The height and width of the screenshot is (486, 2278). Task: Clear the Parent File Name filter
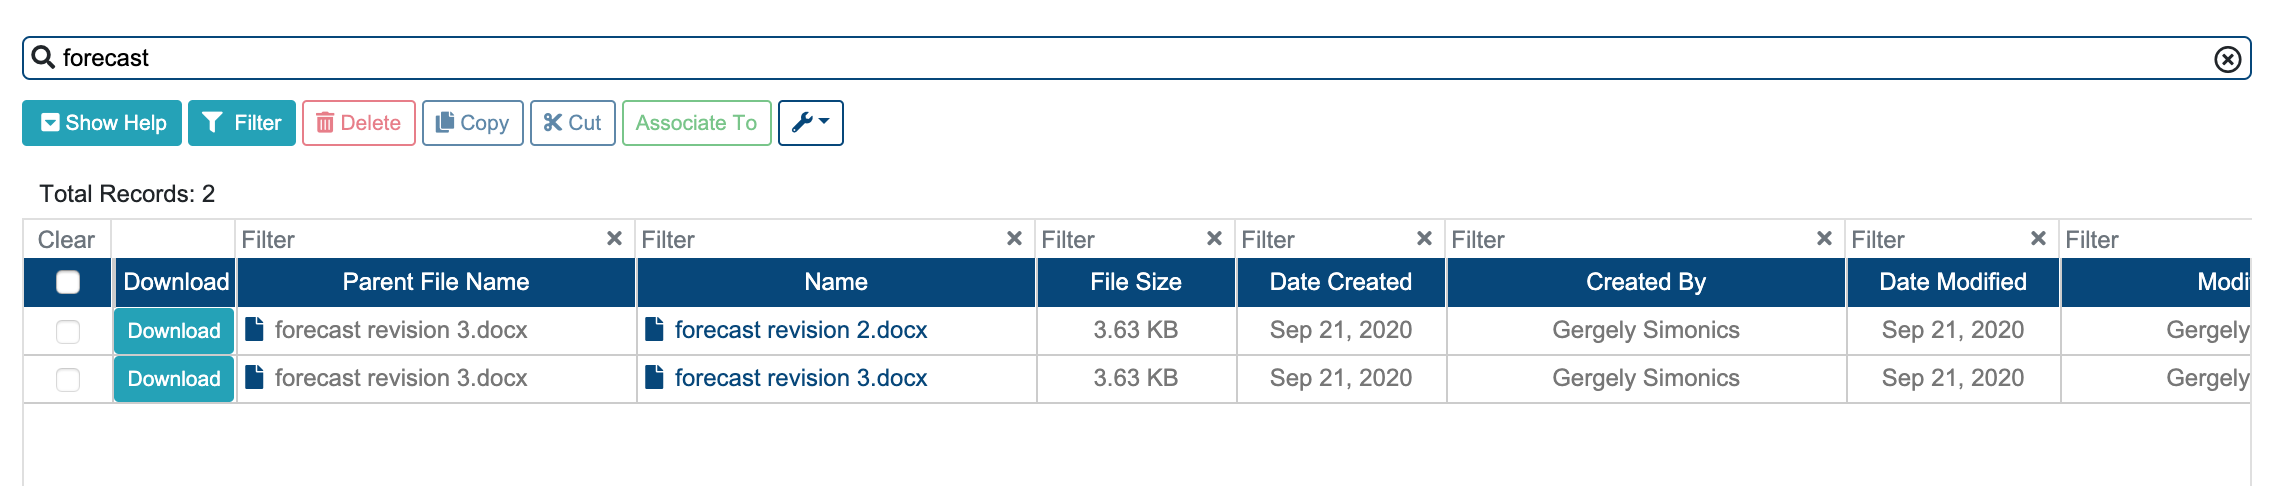(x=614, y=239)
